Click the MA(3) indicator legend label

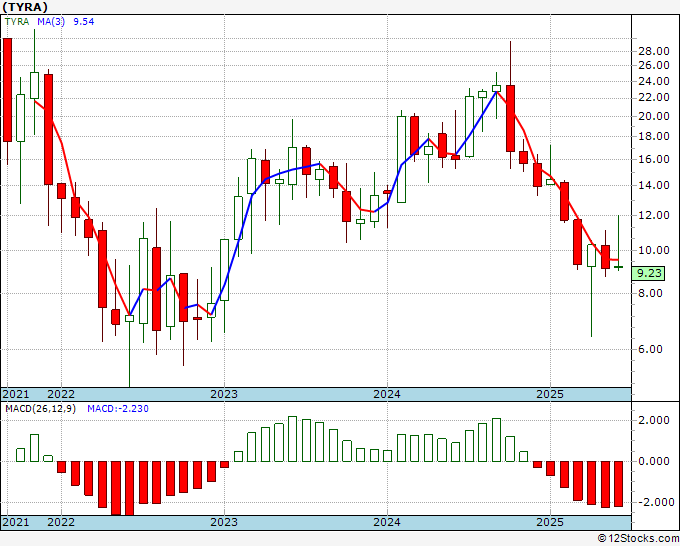(x=51, y=22)
